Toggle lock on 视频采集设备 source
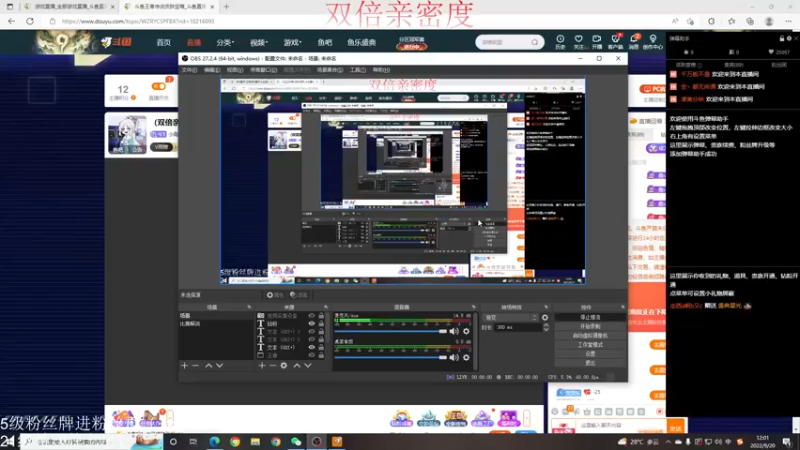800x450 pixels. (321, 316)
